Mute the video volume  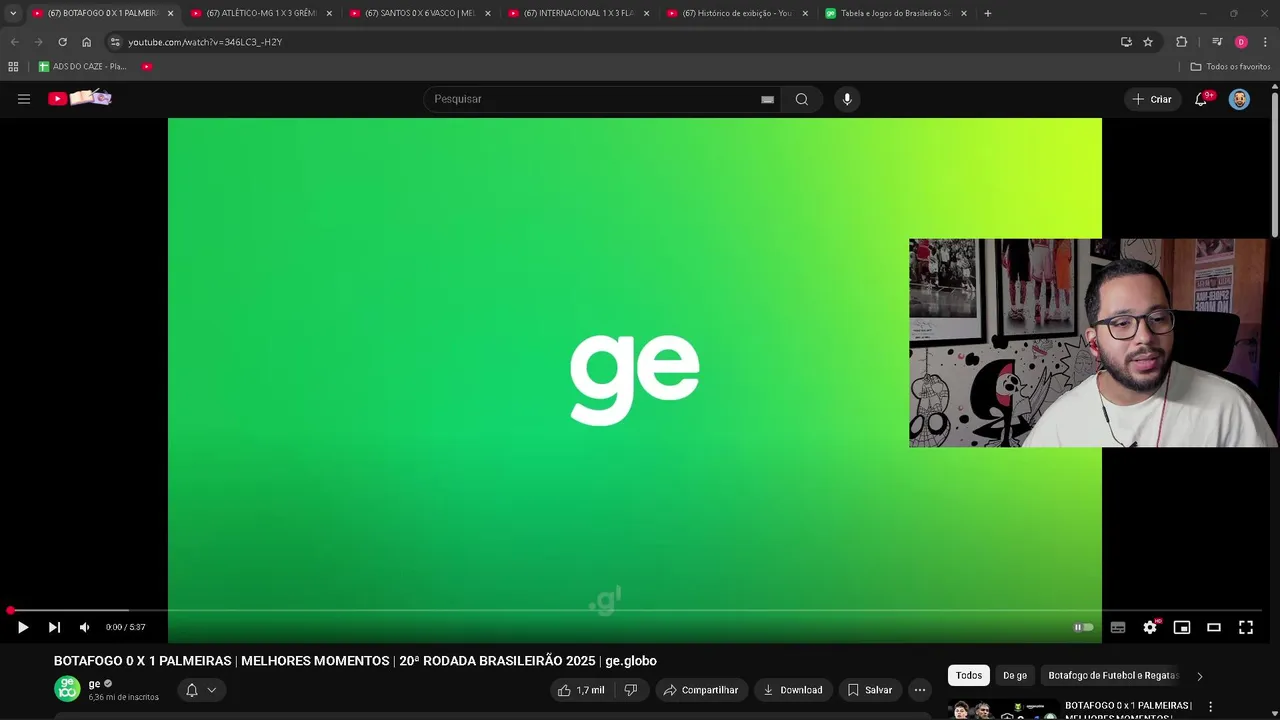pyautogui.click(x=84, y=627)
